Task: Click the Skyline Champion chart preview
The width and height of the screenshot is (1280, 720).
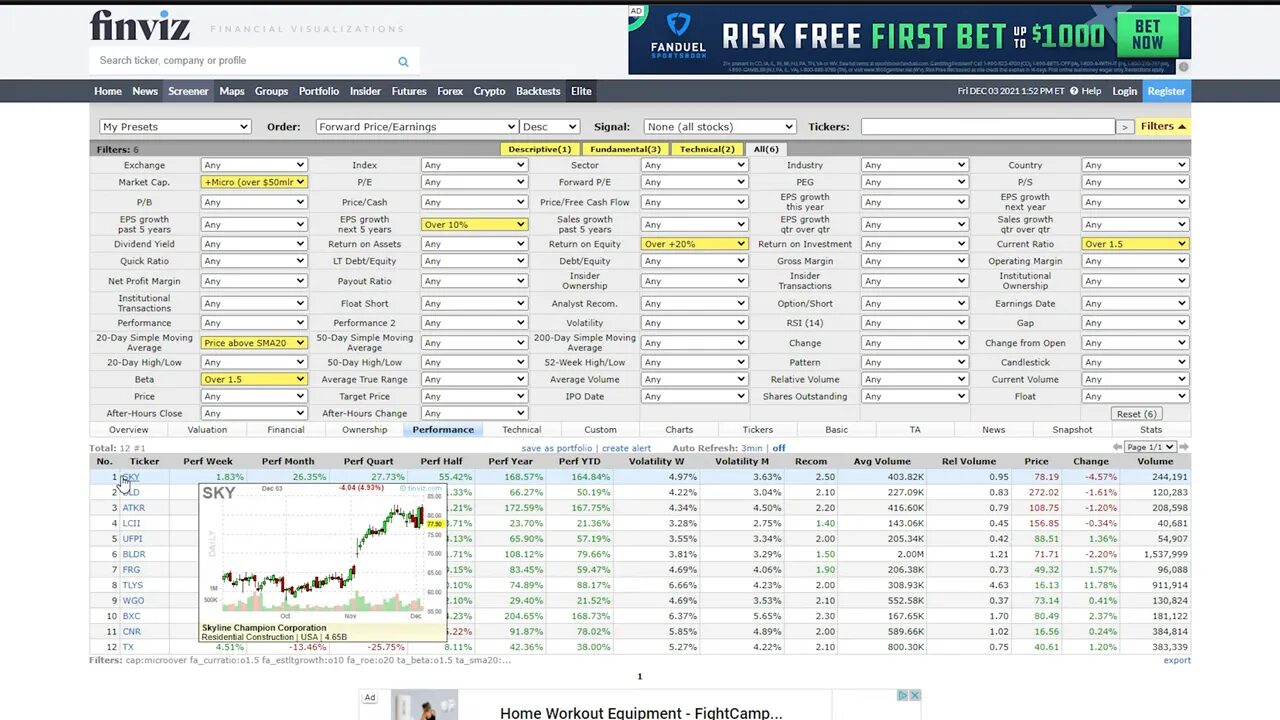Action: 320,560
